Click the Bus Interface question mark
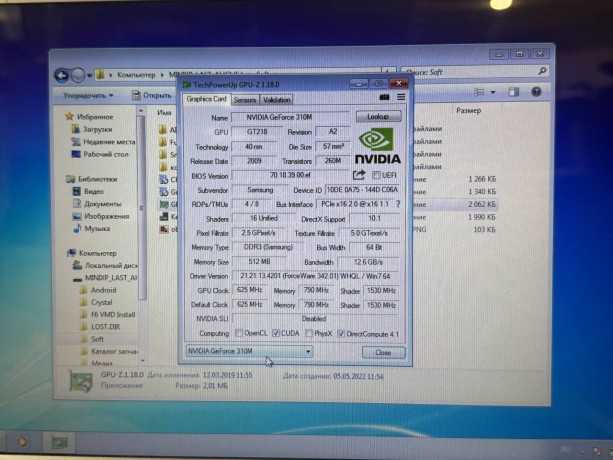This screenshot has height=460, width=613. (x=398, y=204)
